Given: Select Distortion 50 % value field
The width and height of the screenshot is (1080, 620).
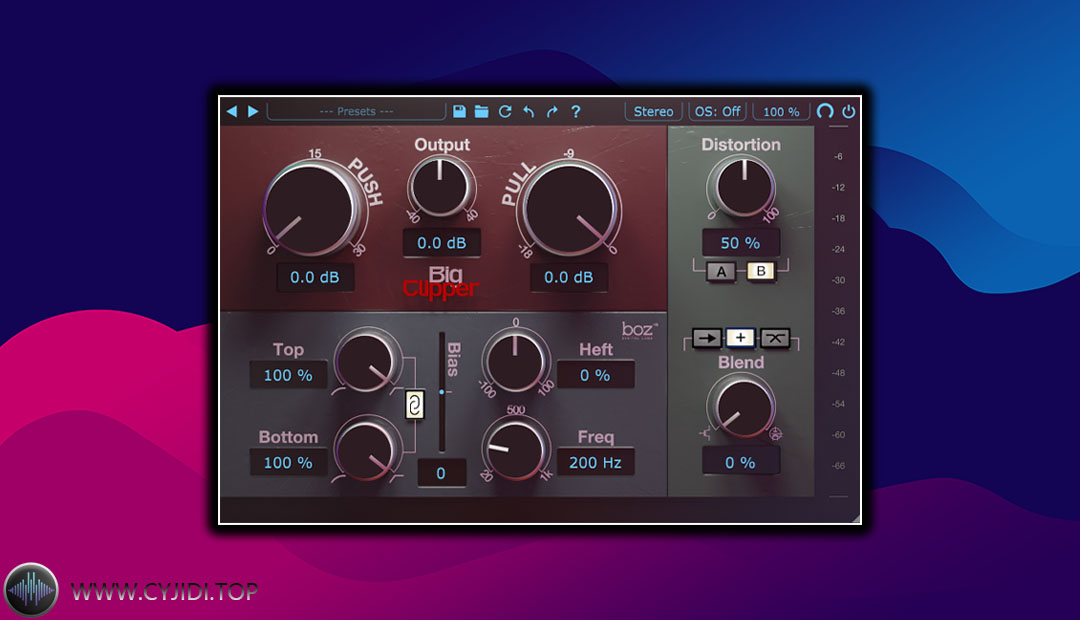Looking at the screenshot, I should point(740,242).
